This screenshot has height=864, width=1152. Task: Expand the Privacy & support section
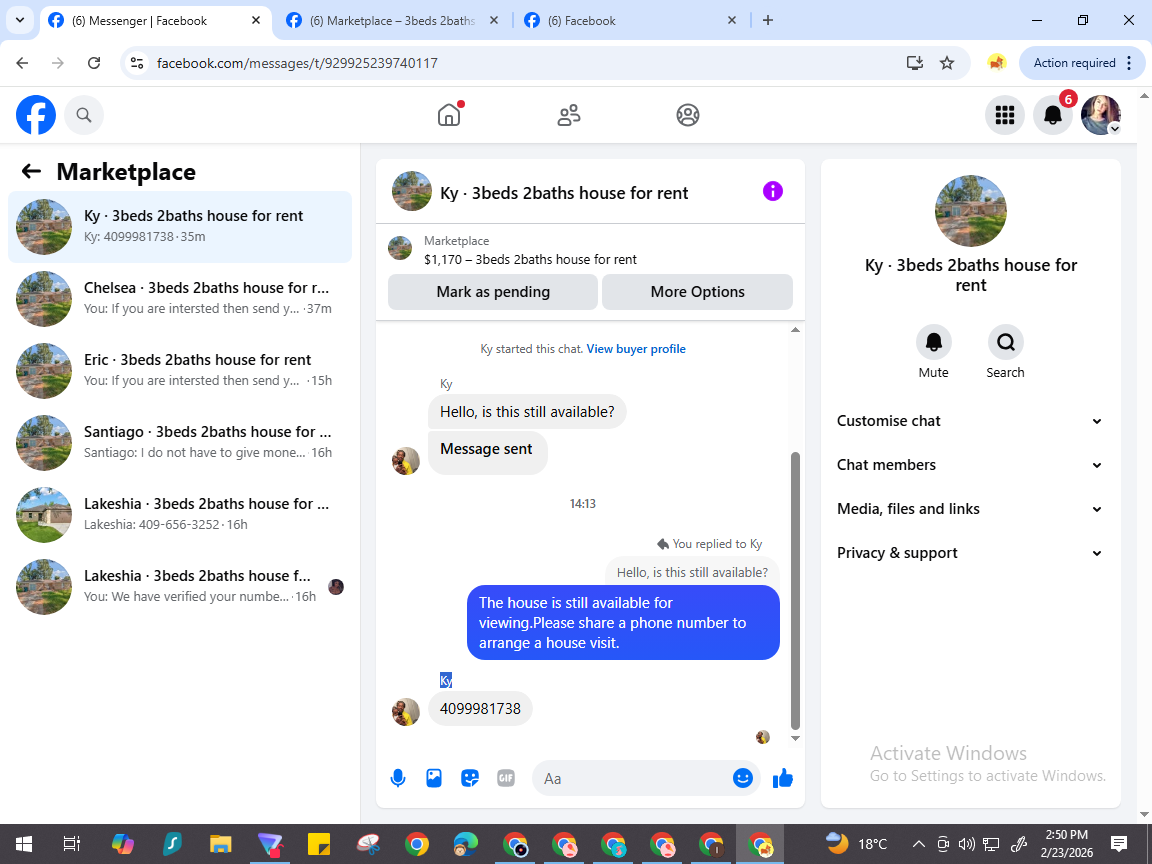[970, 553]
